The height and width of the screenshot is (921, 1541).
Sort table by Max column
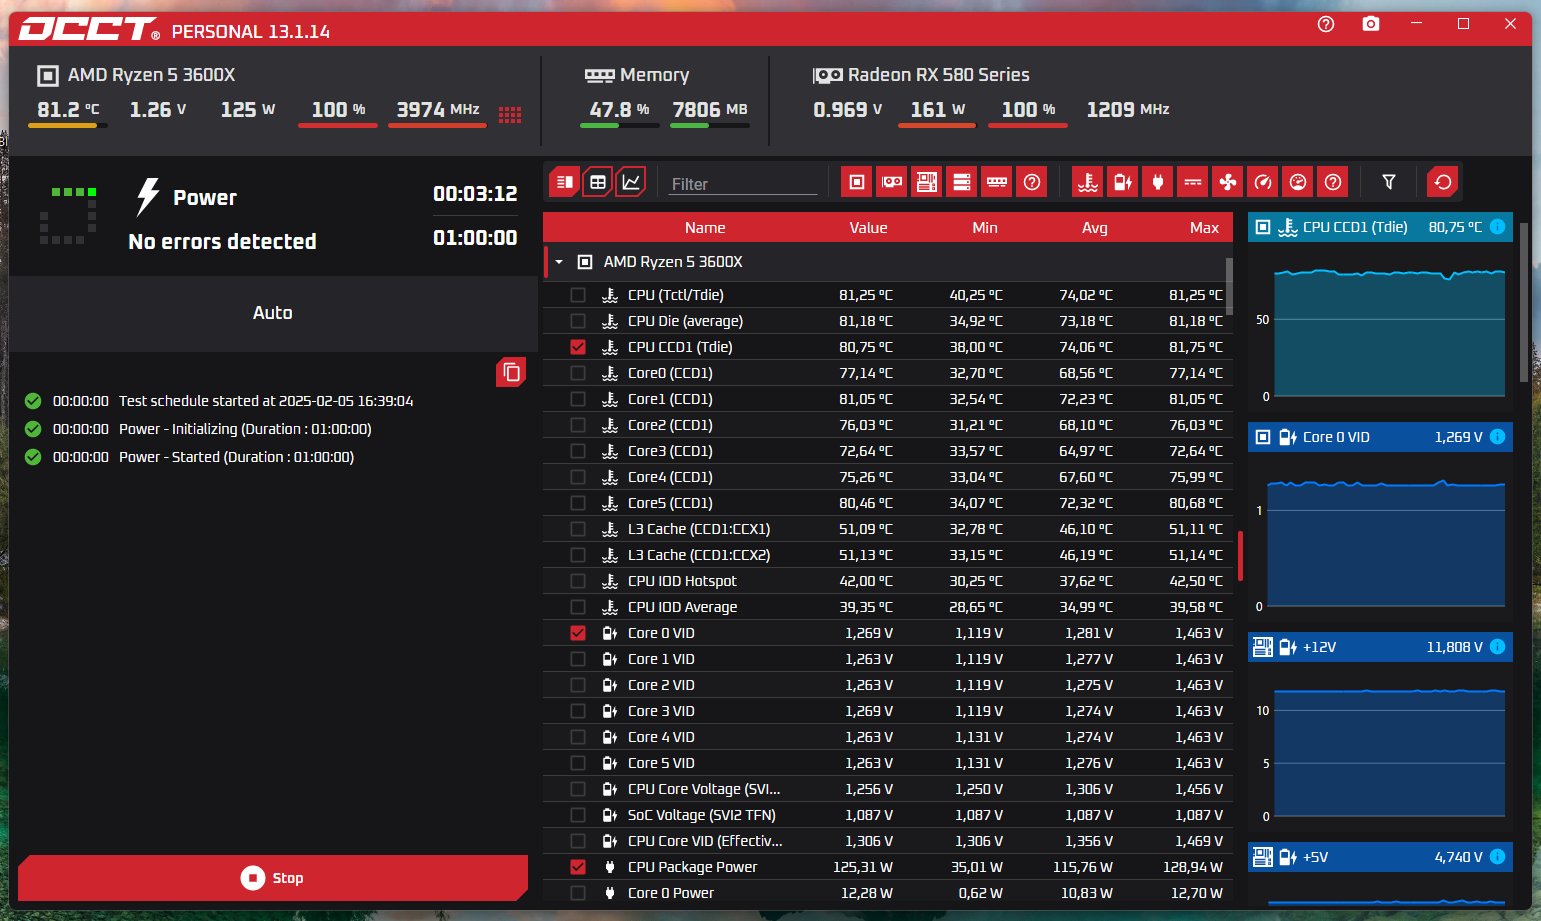1204,228
